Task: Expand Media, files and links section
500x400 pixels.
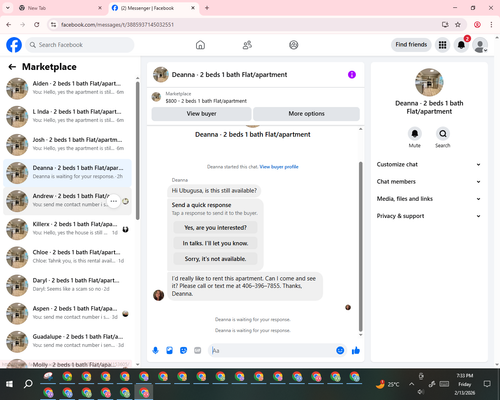Action: coord(429,199)
